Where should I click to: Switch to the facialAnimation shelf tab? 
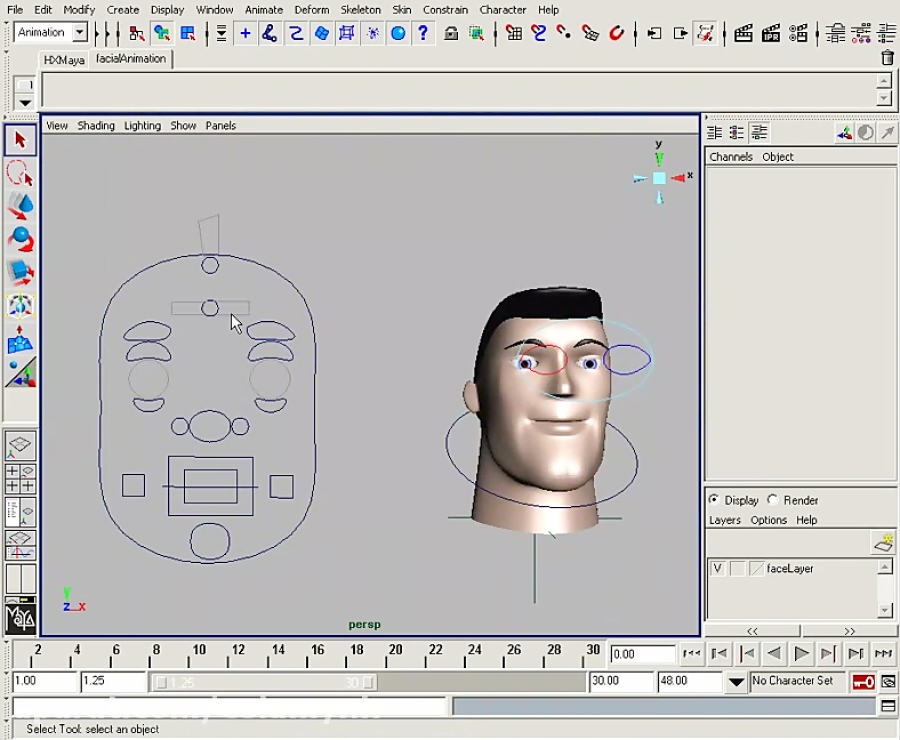[x=130, y=59]
